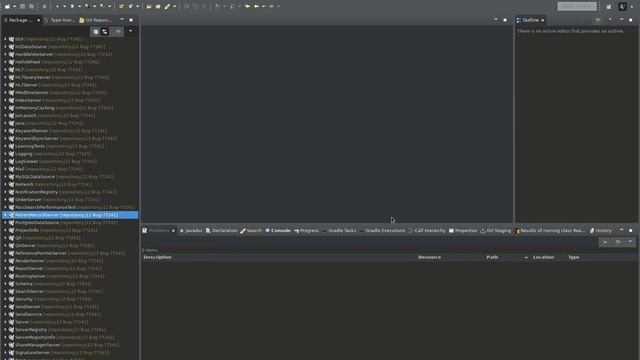Switch to the Git Repositories tab
The image size is (640, 360).
(96, 20)
